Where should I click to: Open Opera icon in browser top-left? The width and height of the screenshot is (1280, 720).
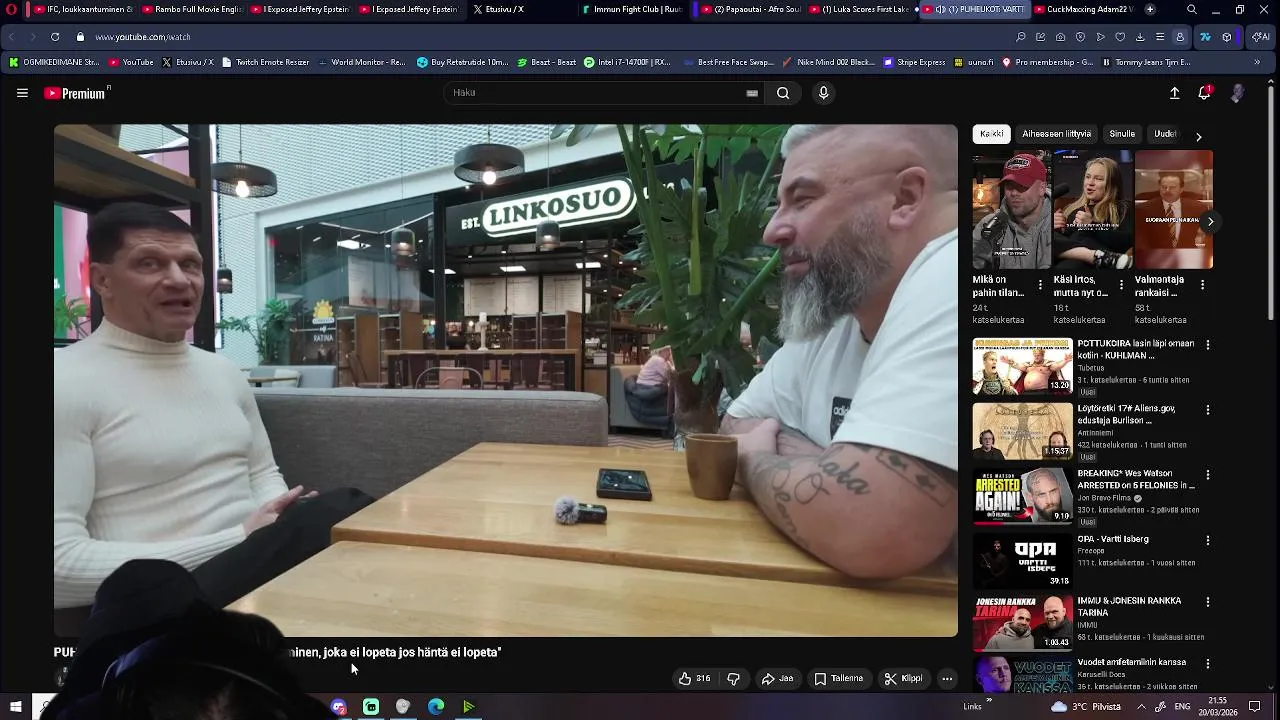[x=11, y=9]
